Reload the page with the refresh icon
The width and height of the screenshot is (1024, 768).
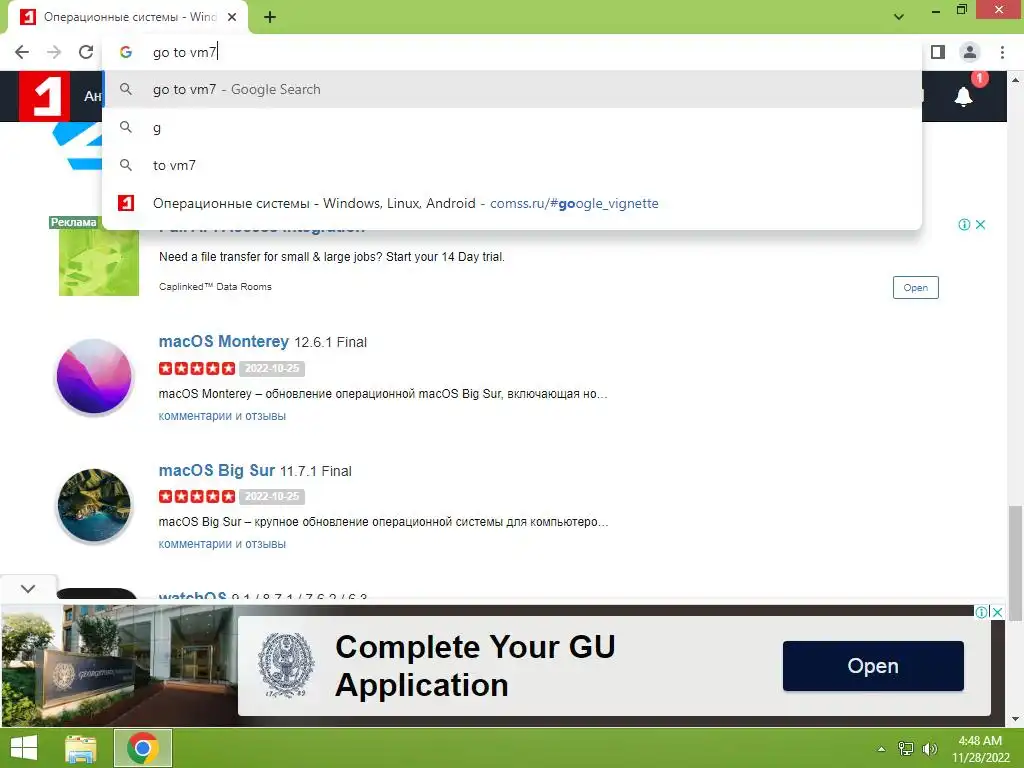[86, 52]
